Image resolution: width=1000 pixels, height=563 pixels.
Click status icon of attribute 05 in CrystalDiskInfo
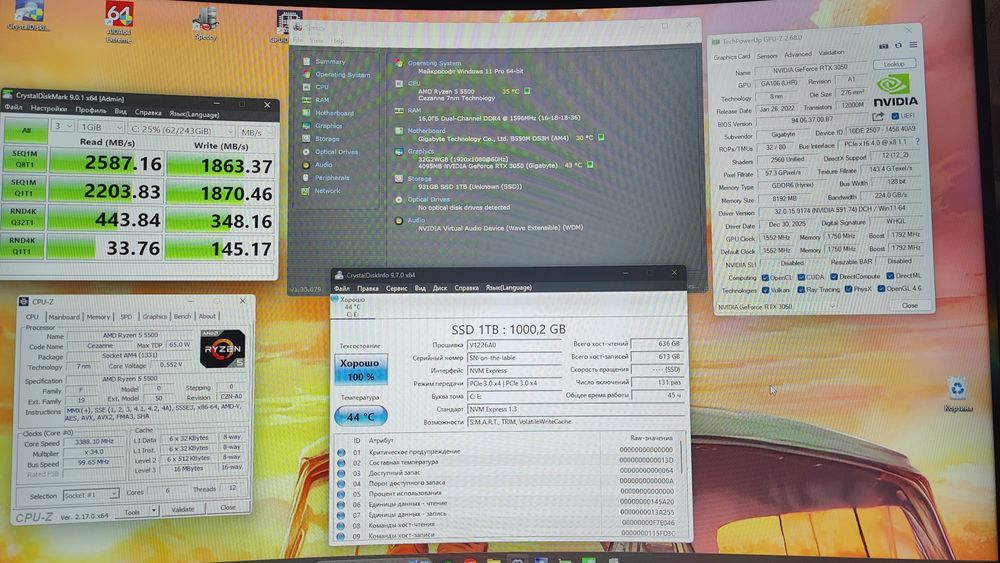pyautogui.click(x=341, y=494)
